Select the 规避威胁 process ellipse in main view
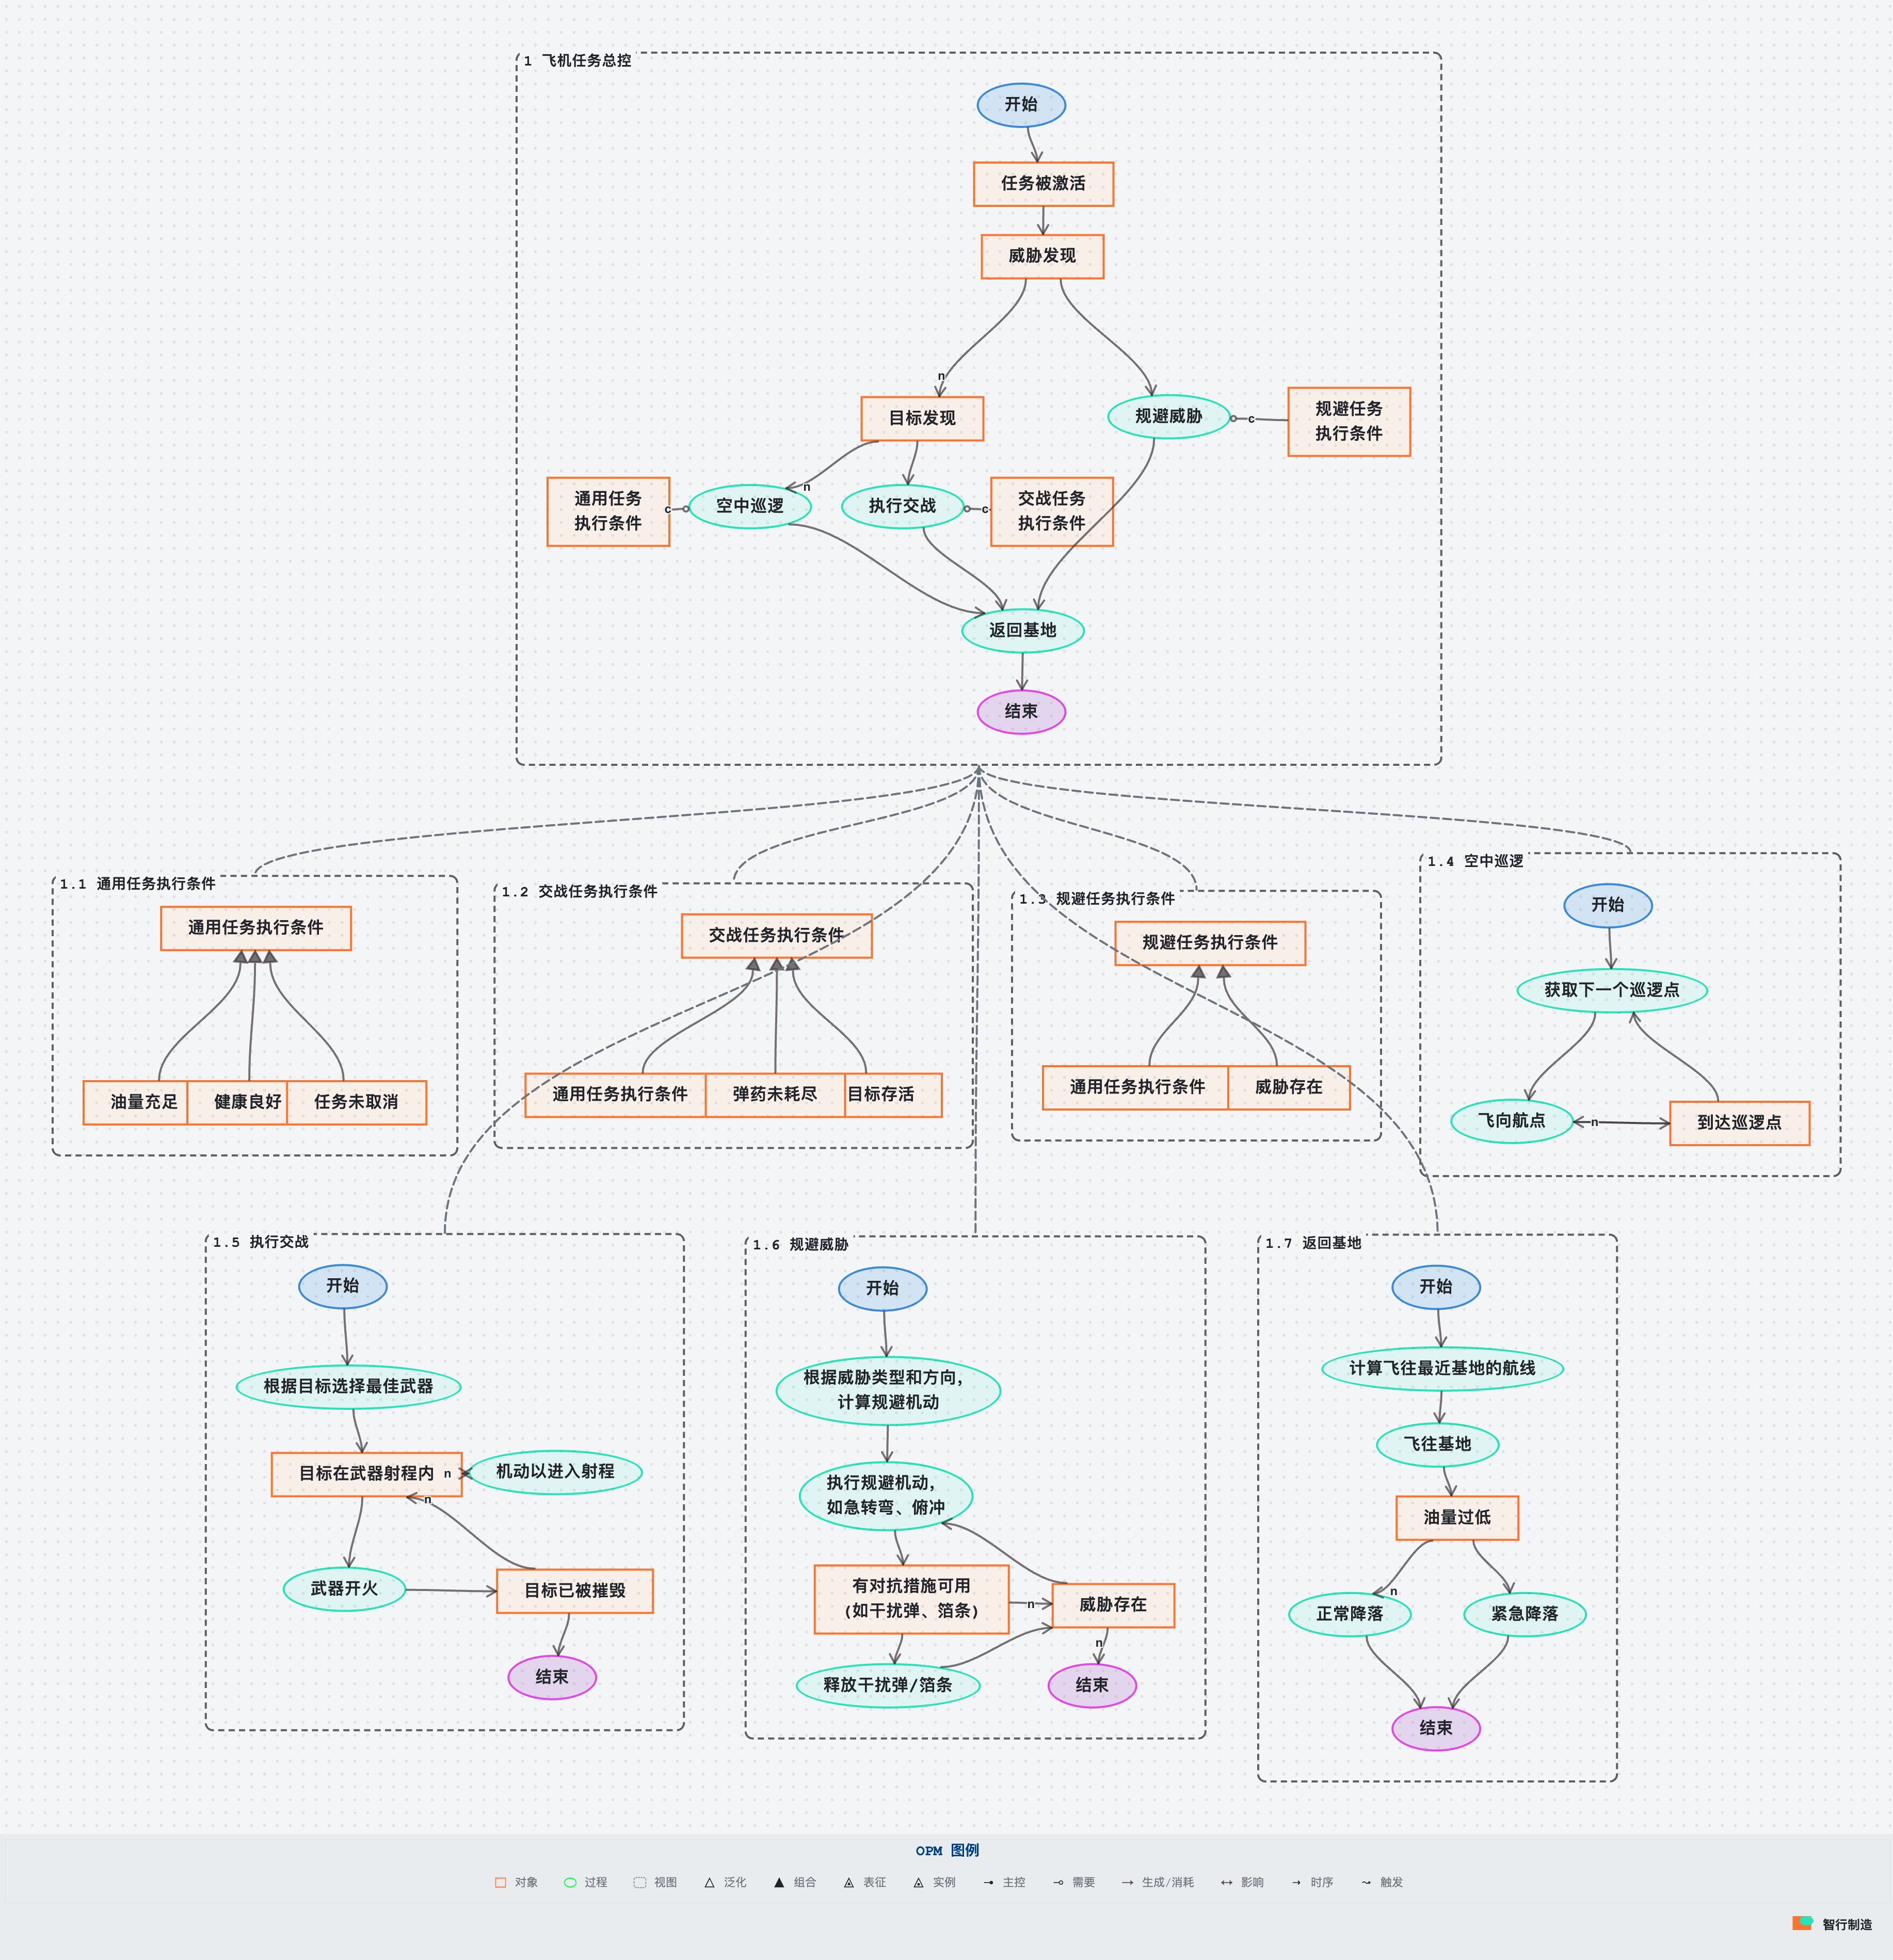Image resolution: width=1893 pixels, height=1960 pixels. (x=1168, y=416)
